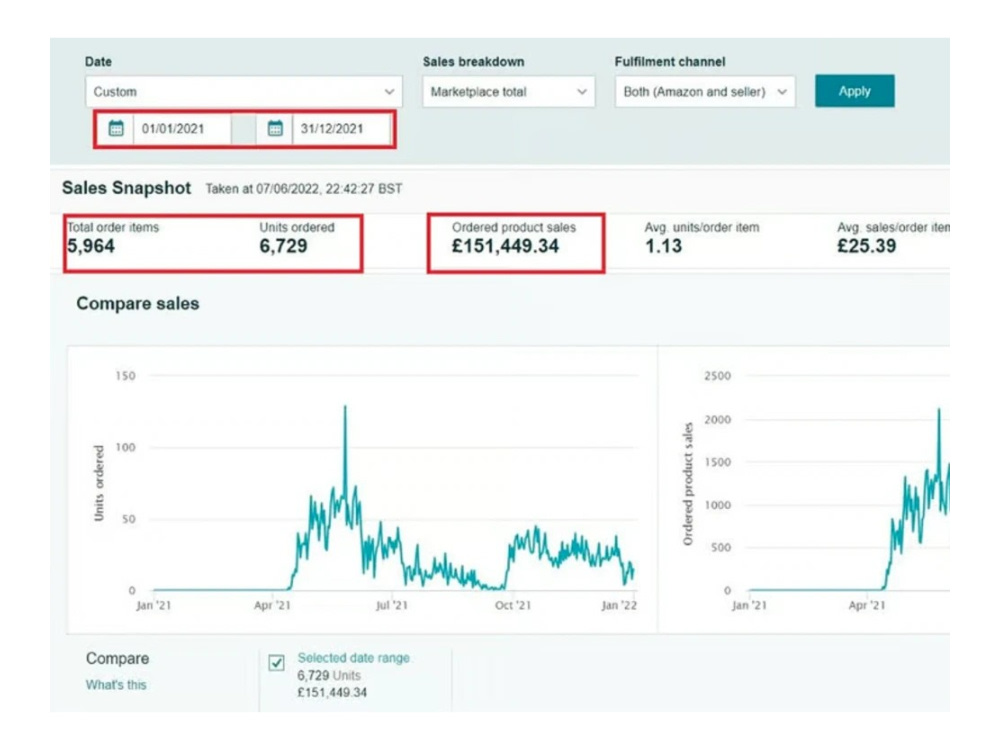Open the Both (Amazon and seller) dropdown
The height and width of the screenshot is (750, 1000).
(705, 92)
